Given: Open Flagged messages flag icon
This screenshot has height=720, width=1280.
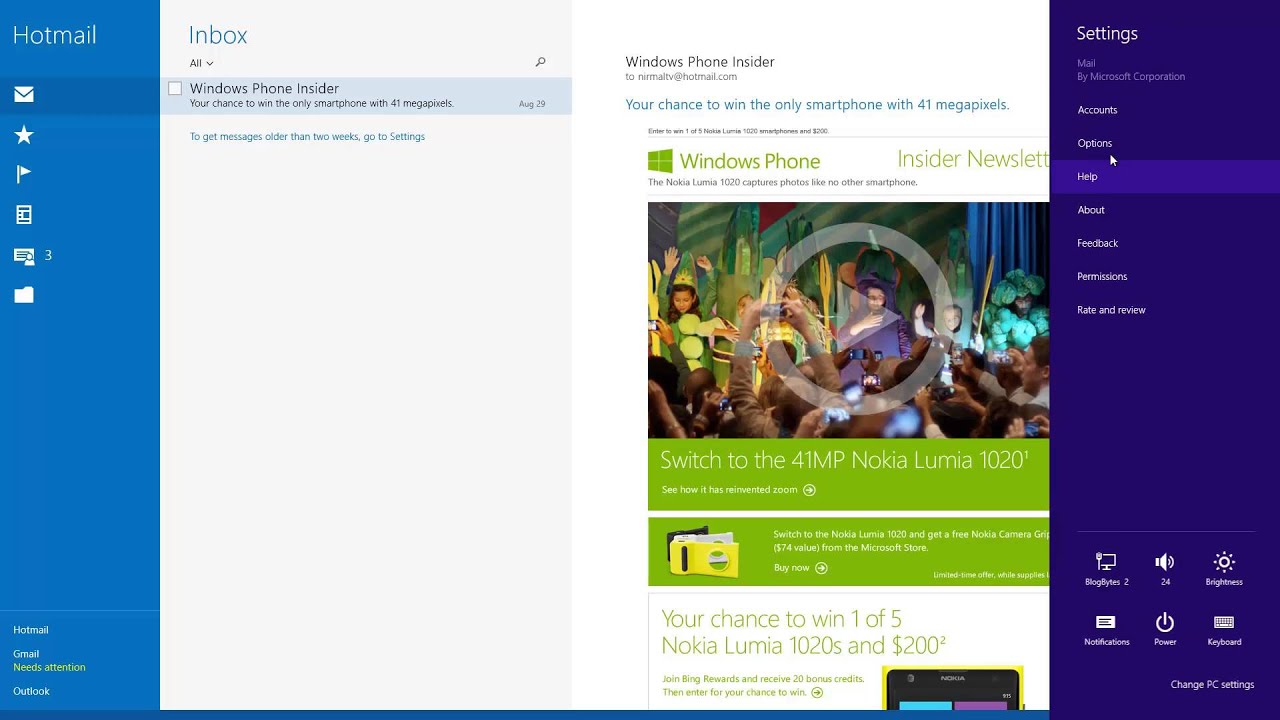Looking at the screenshot, I should tap(24, 174).
